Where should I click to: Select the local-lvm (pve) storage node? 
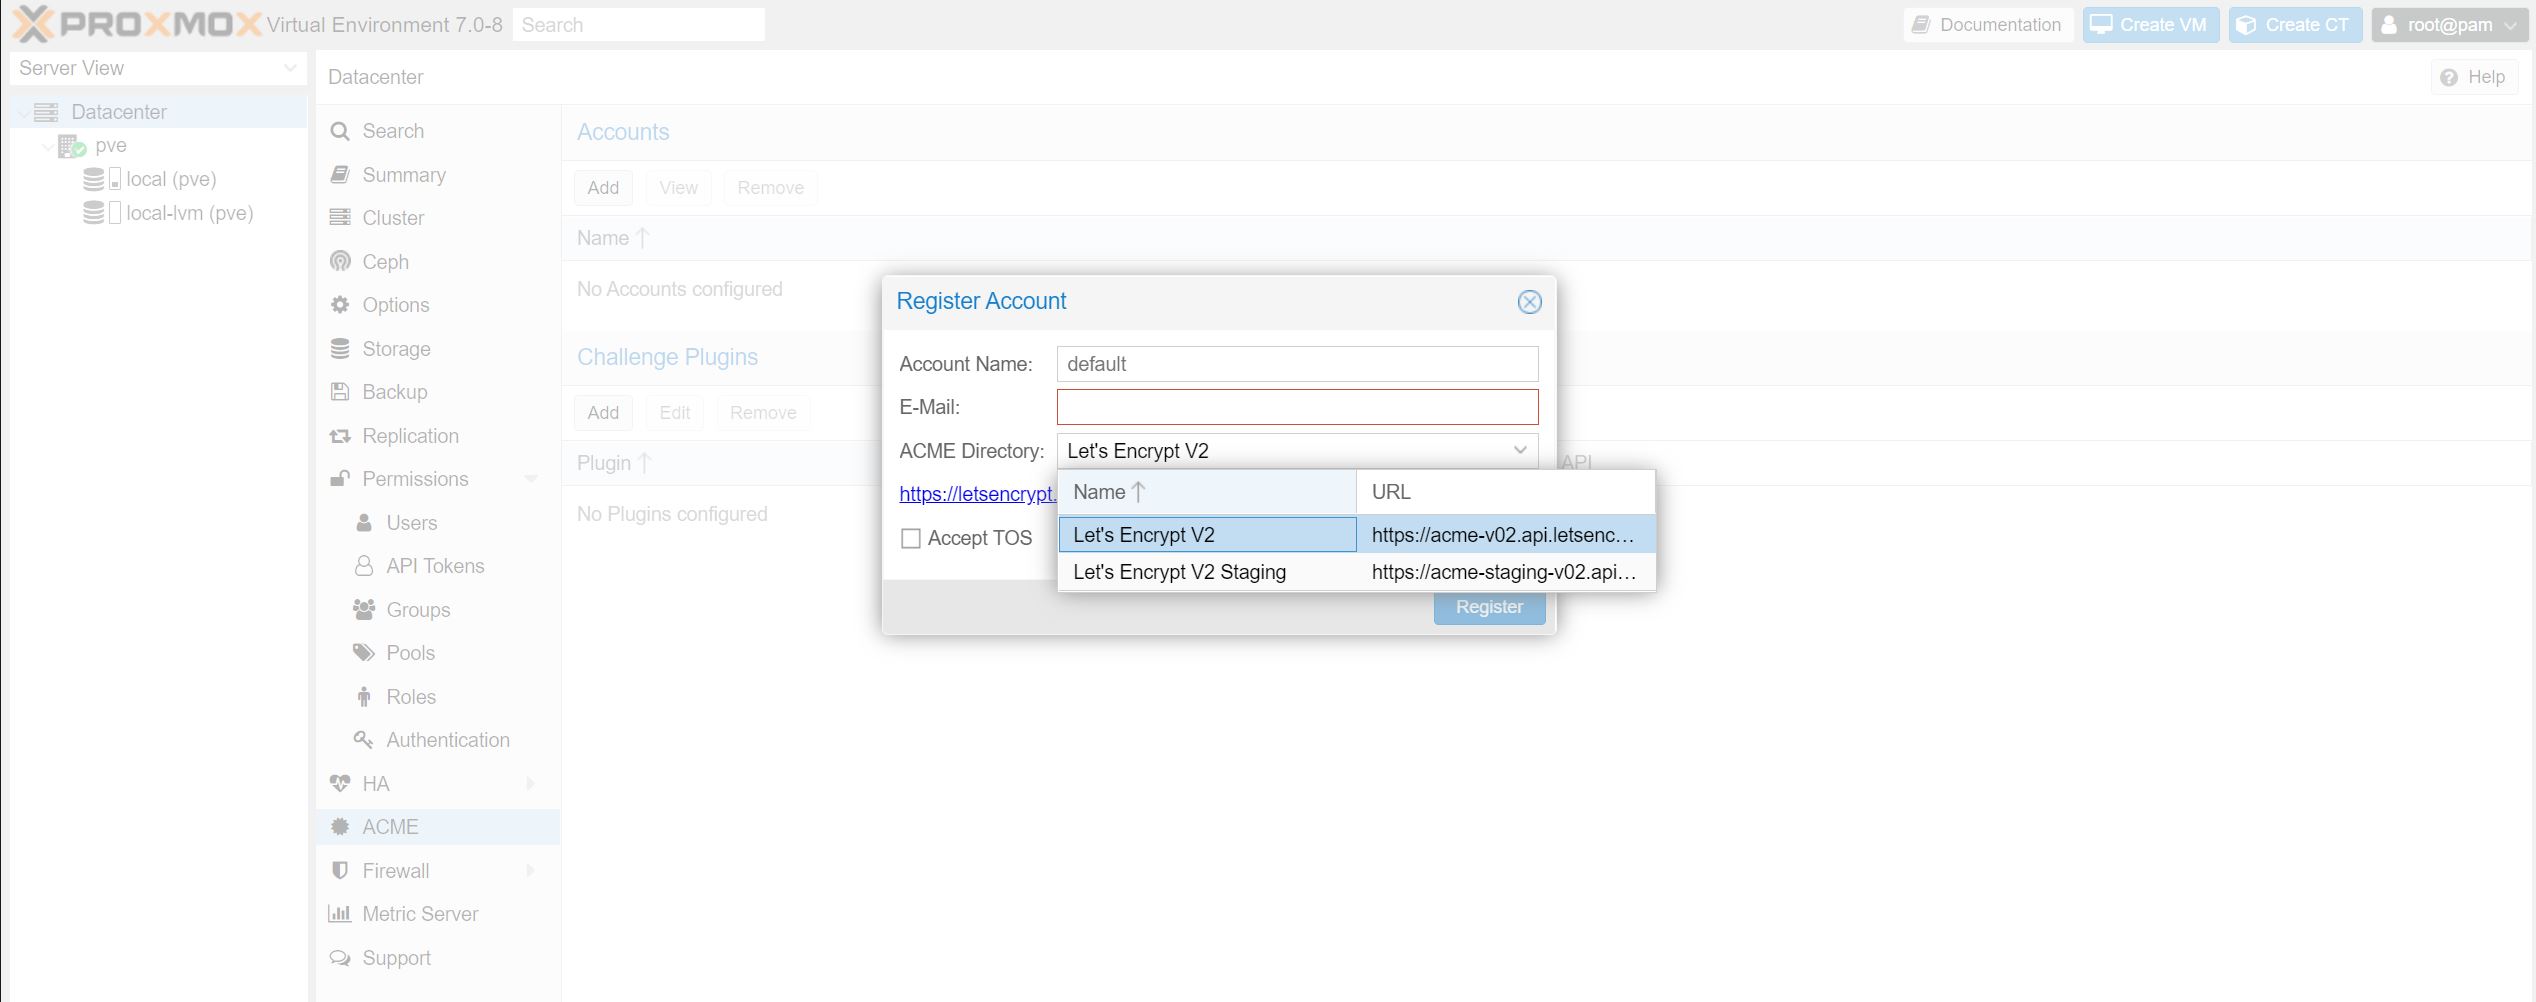189,213
